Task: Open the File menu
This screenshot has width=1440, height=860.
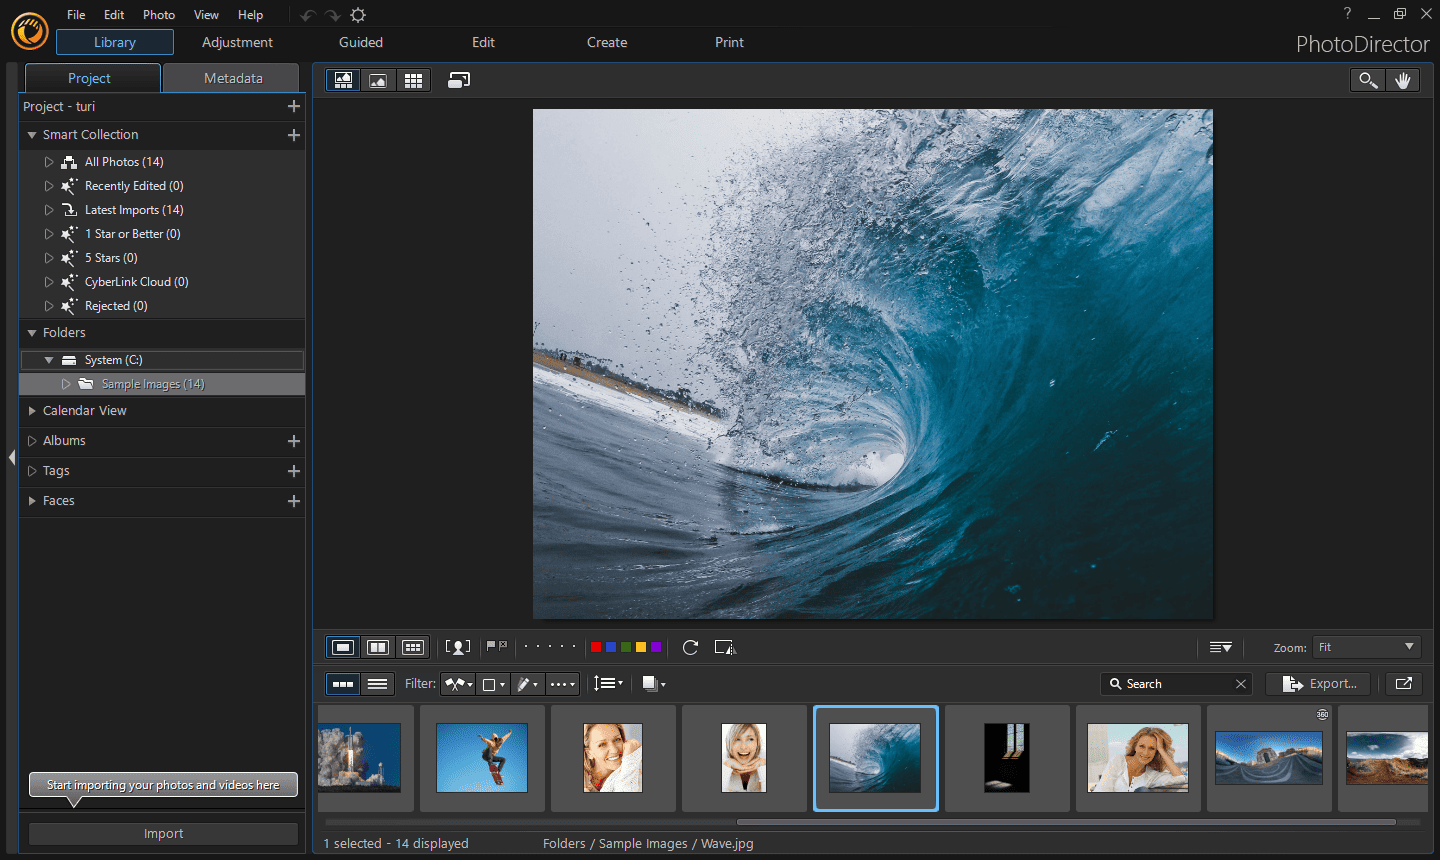Action: [76, 15]
